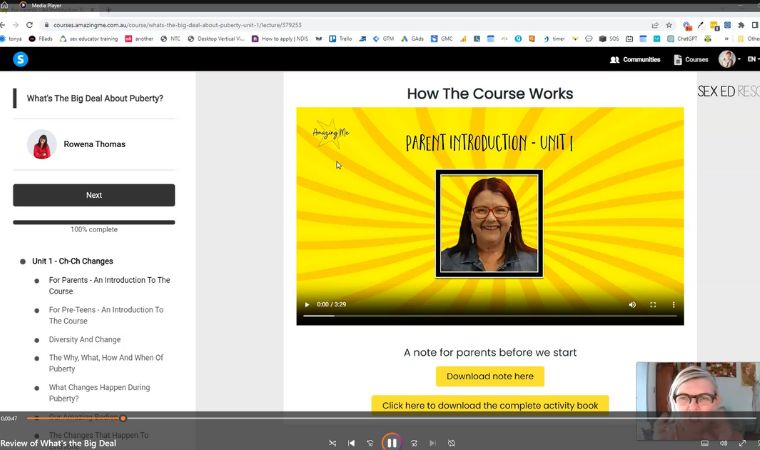Click the Next lesson button

click(x=94, y=195)
